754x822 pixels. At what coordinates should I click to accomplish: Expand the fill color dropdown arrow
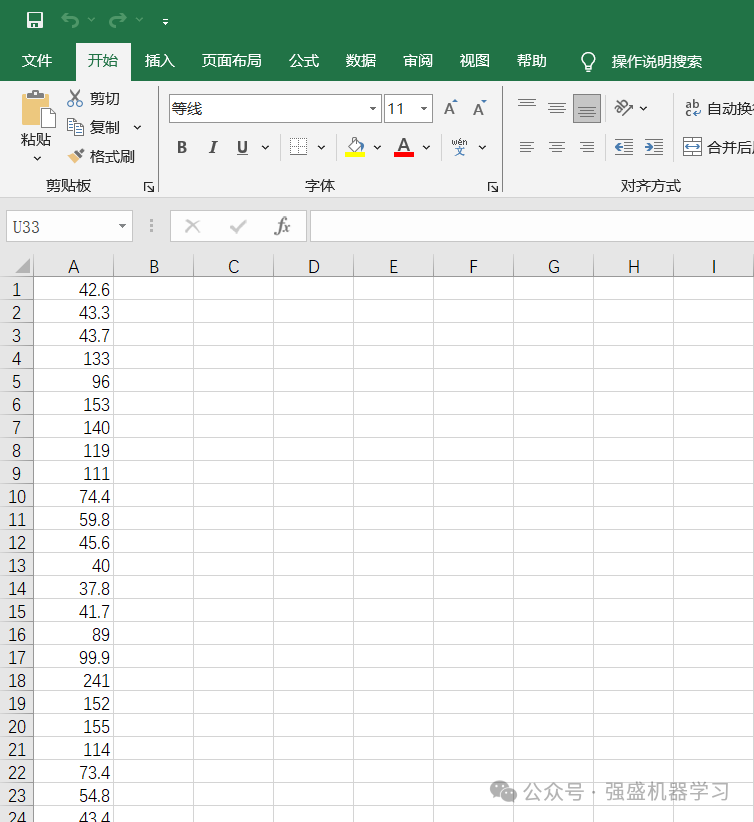click(377, 148)
